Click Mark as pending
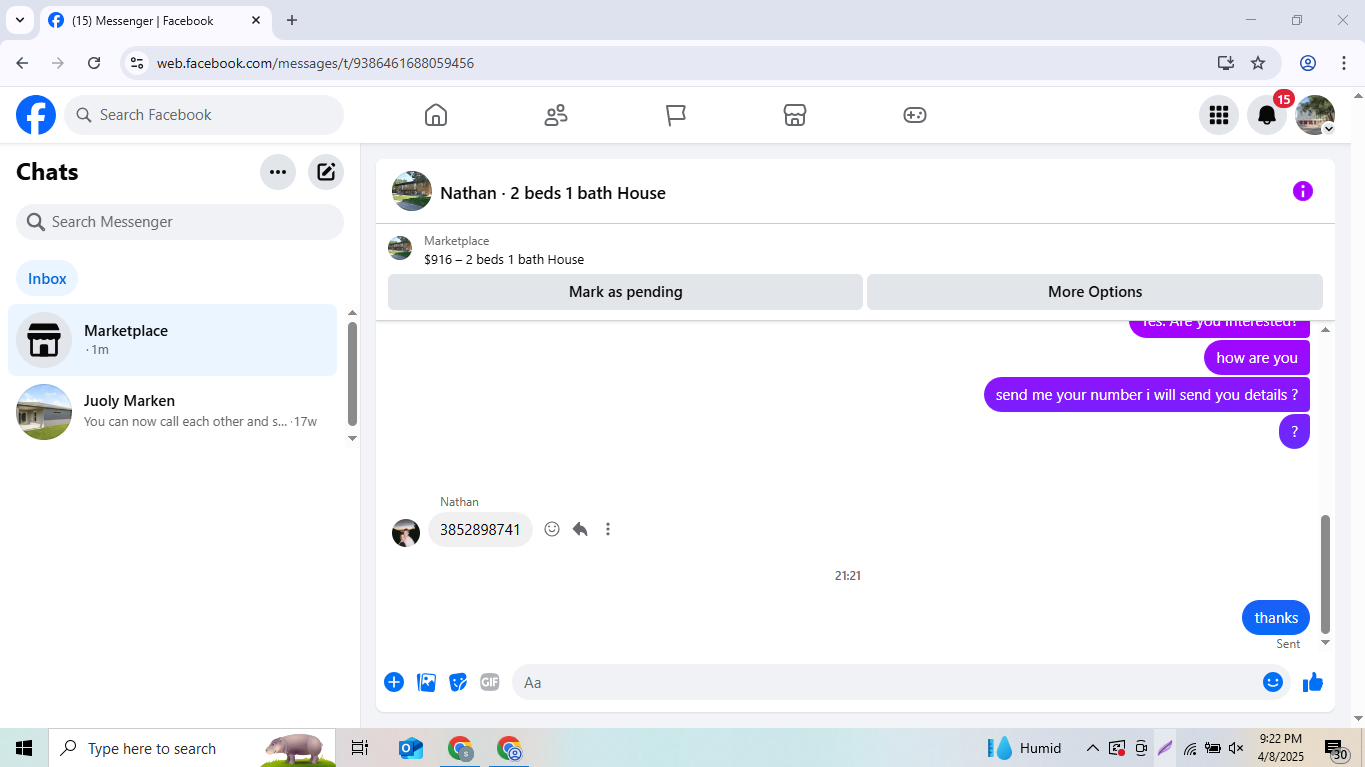The height and width of the screenshot is (767, 1365). tap(625, 292)
